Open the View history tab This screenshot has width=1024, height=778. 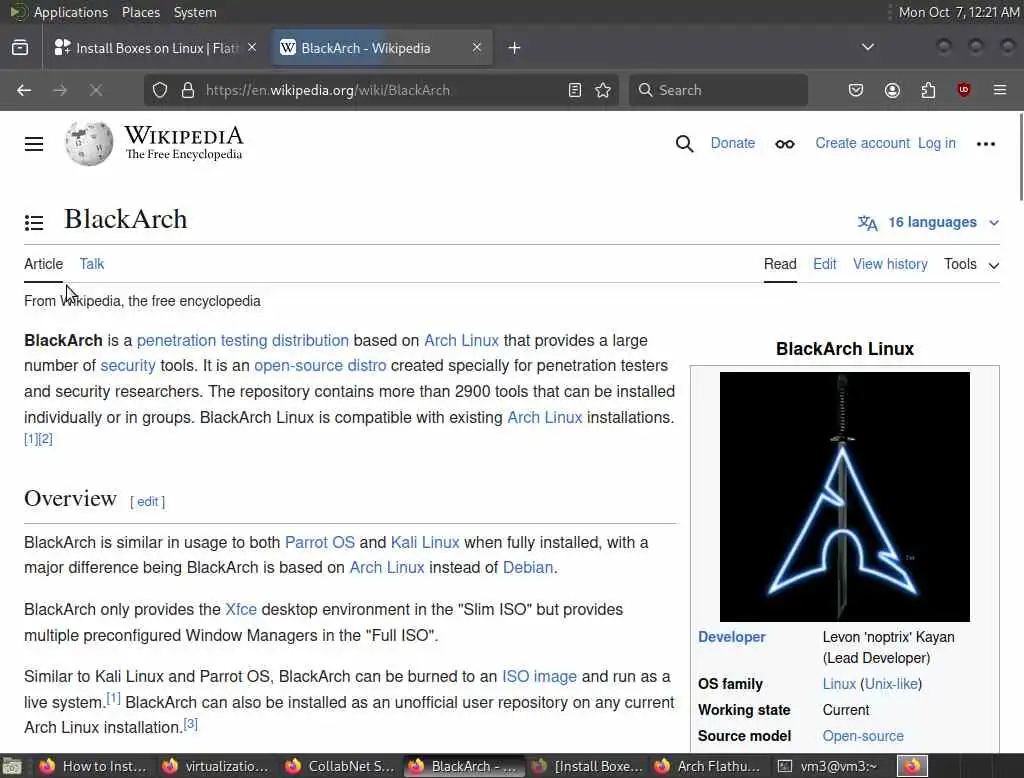(890, 264)
